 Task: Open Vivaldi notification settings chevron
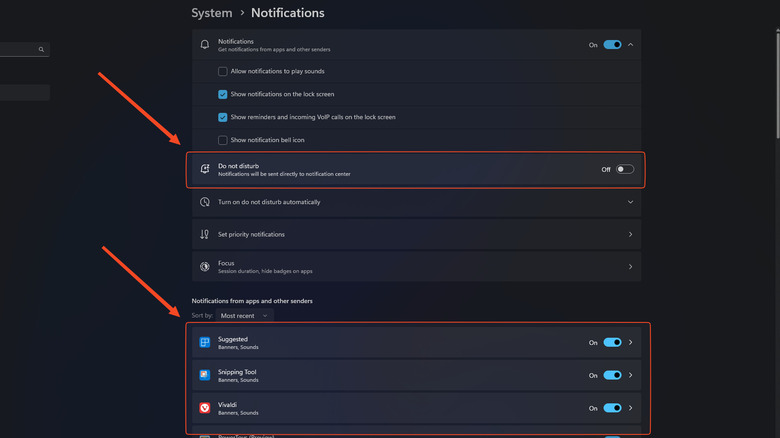pos(631,408)
